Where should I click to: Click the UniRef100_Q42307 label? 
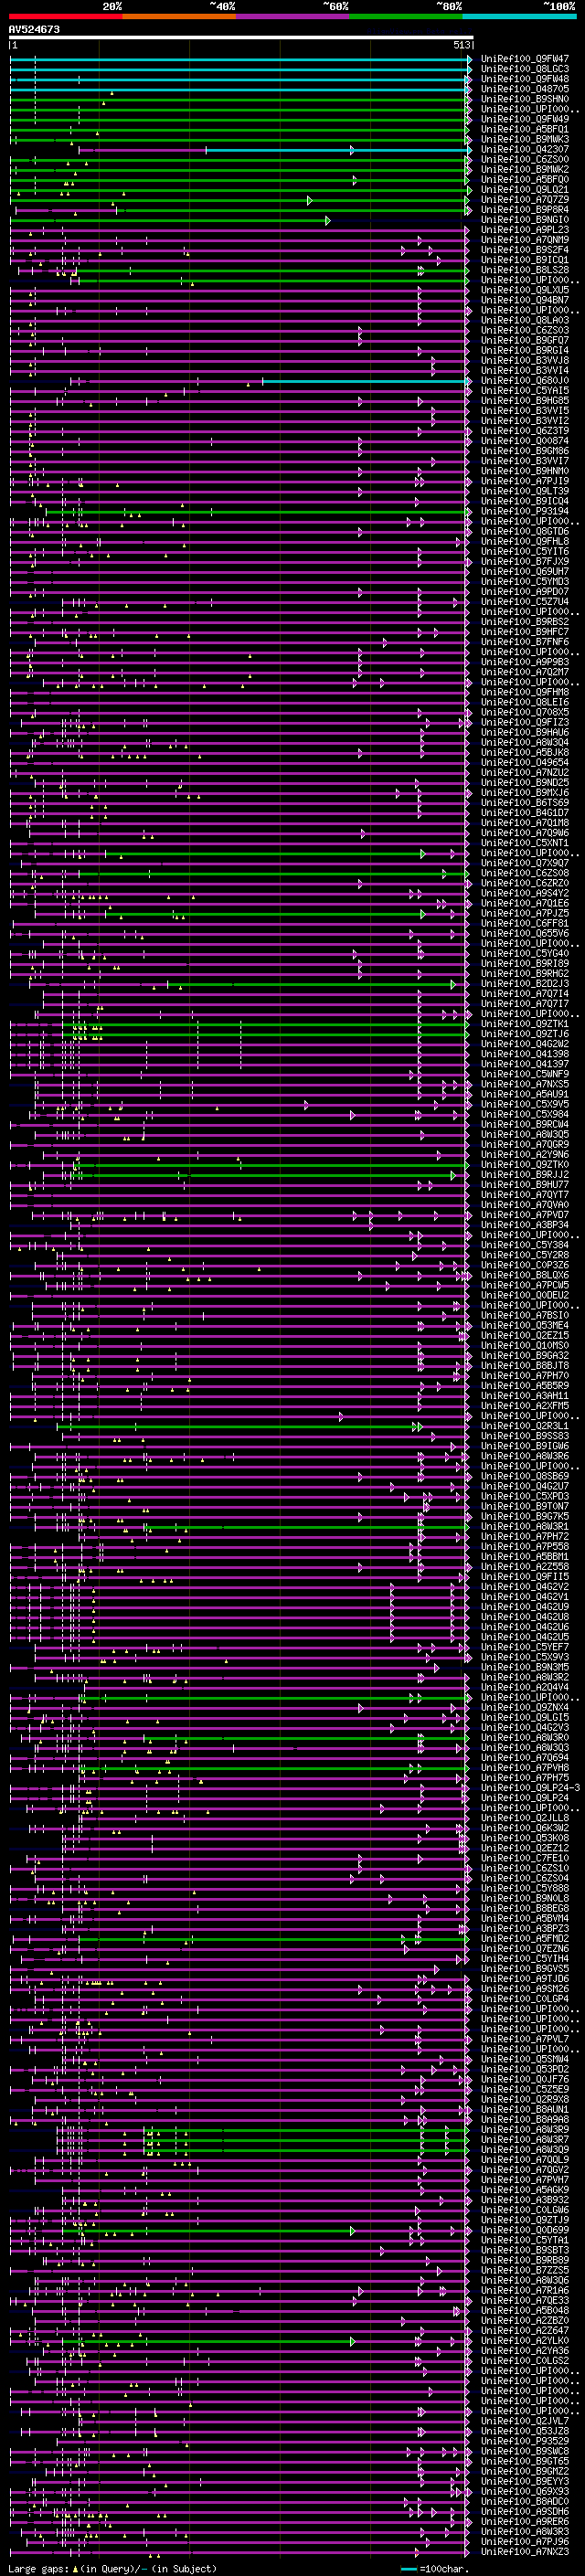[x=525, y=149]
